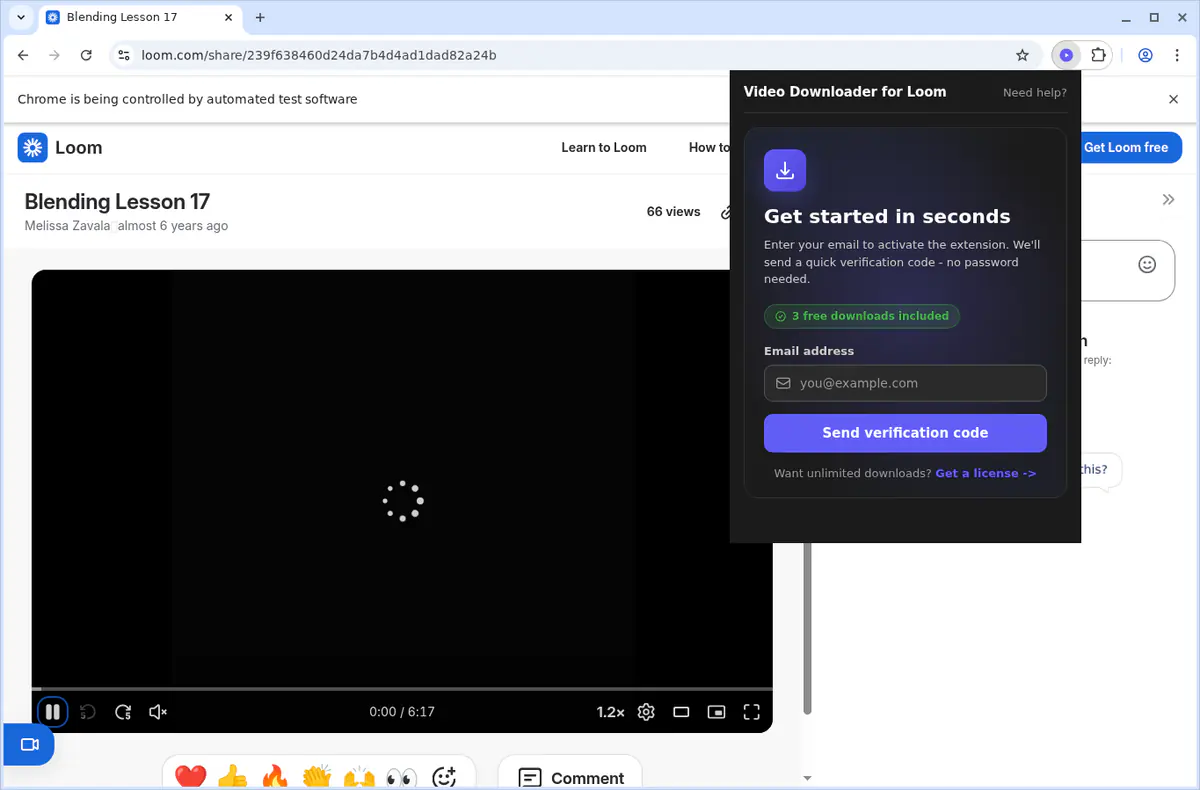Click the Need help? link

(1035, 93)
